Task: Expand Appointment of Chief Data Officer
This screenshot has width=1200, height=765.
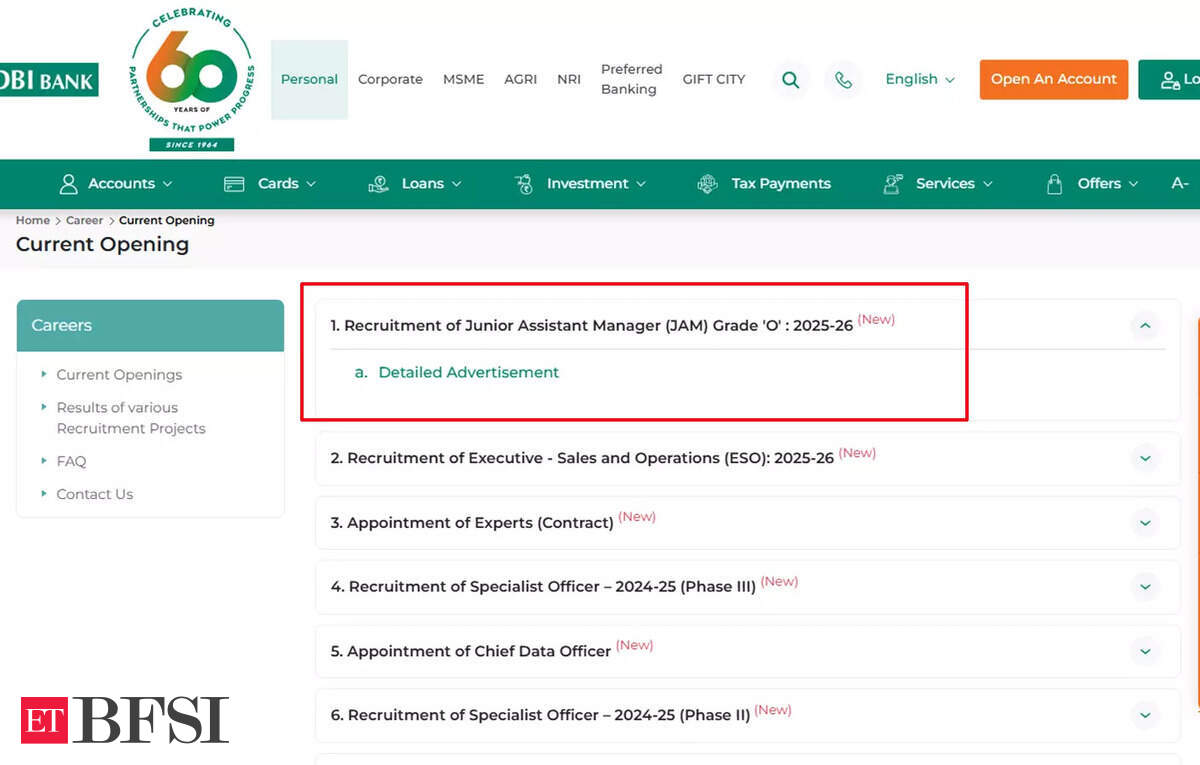Action: click(1145, 651)
